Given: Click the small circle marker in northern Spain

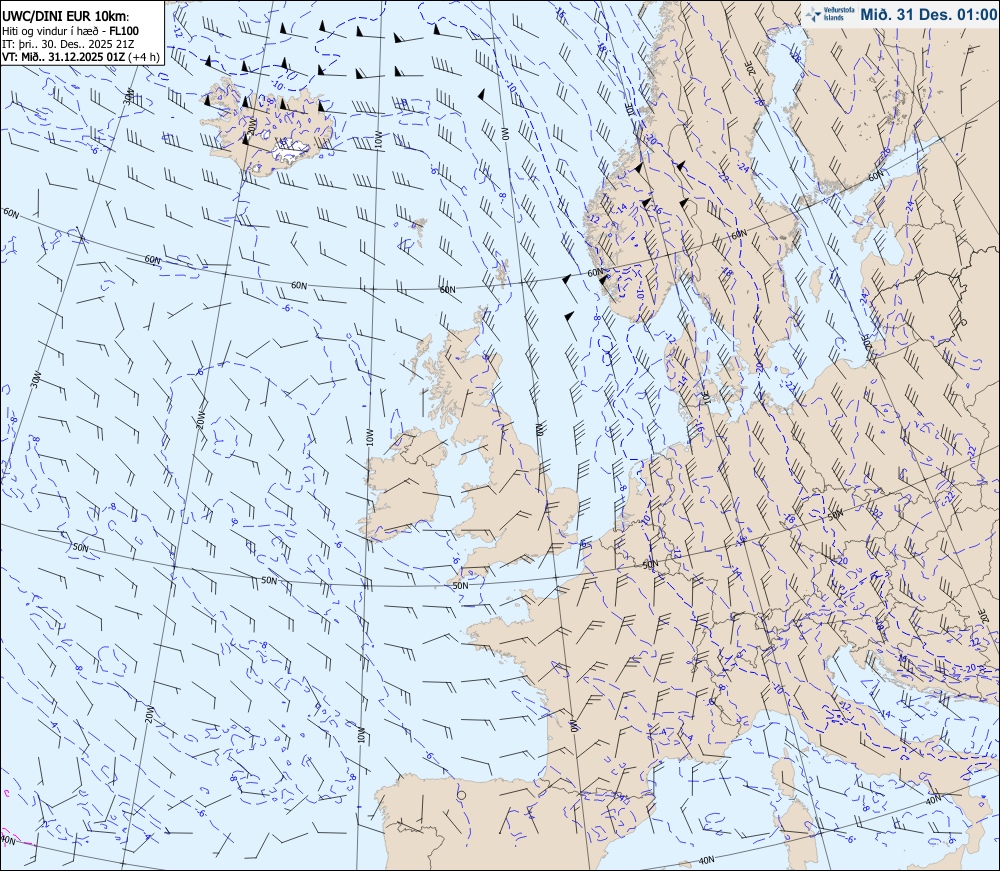Looking at the screenshot, I should point(462,796).
